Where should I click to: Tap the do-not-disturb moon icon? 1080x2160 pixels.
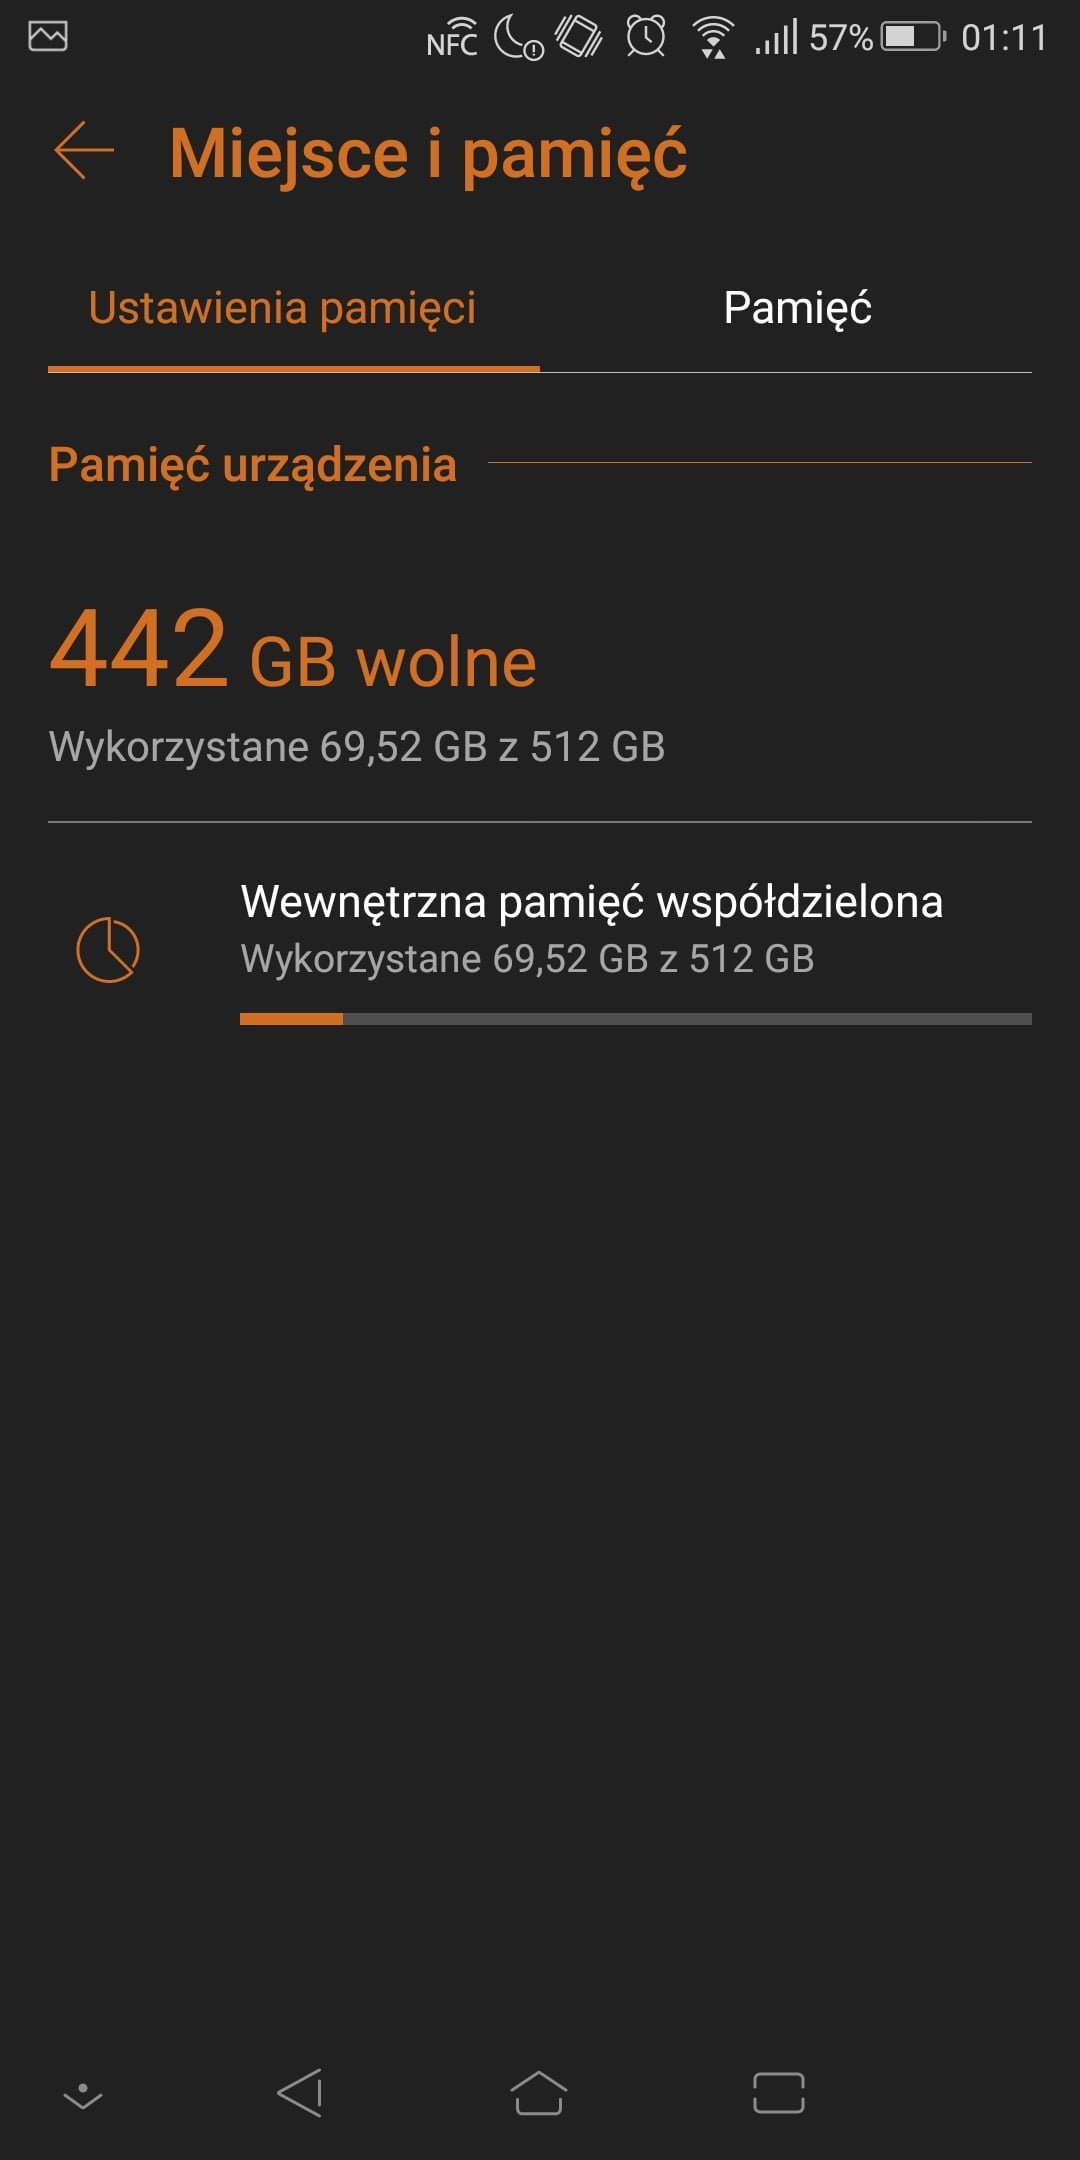click(519, 39)
